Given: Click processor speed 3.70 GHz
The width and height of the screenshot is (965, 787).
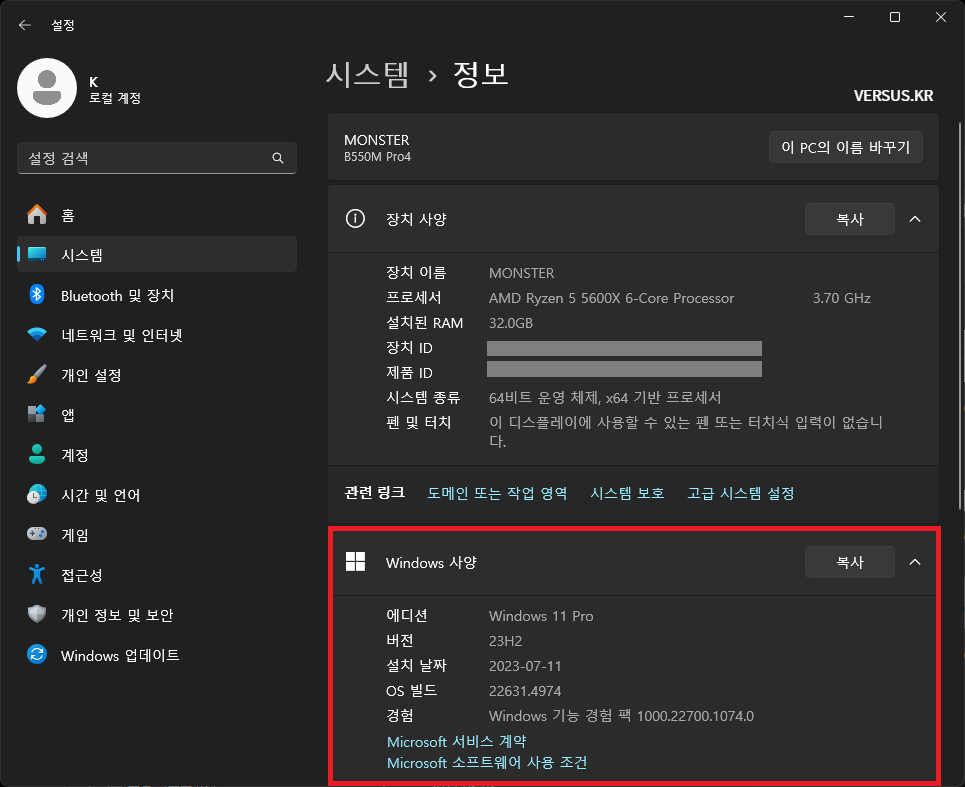Looking at the screenshot, I should pos(841,298).
